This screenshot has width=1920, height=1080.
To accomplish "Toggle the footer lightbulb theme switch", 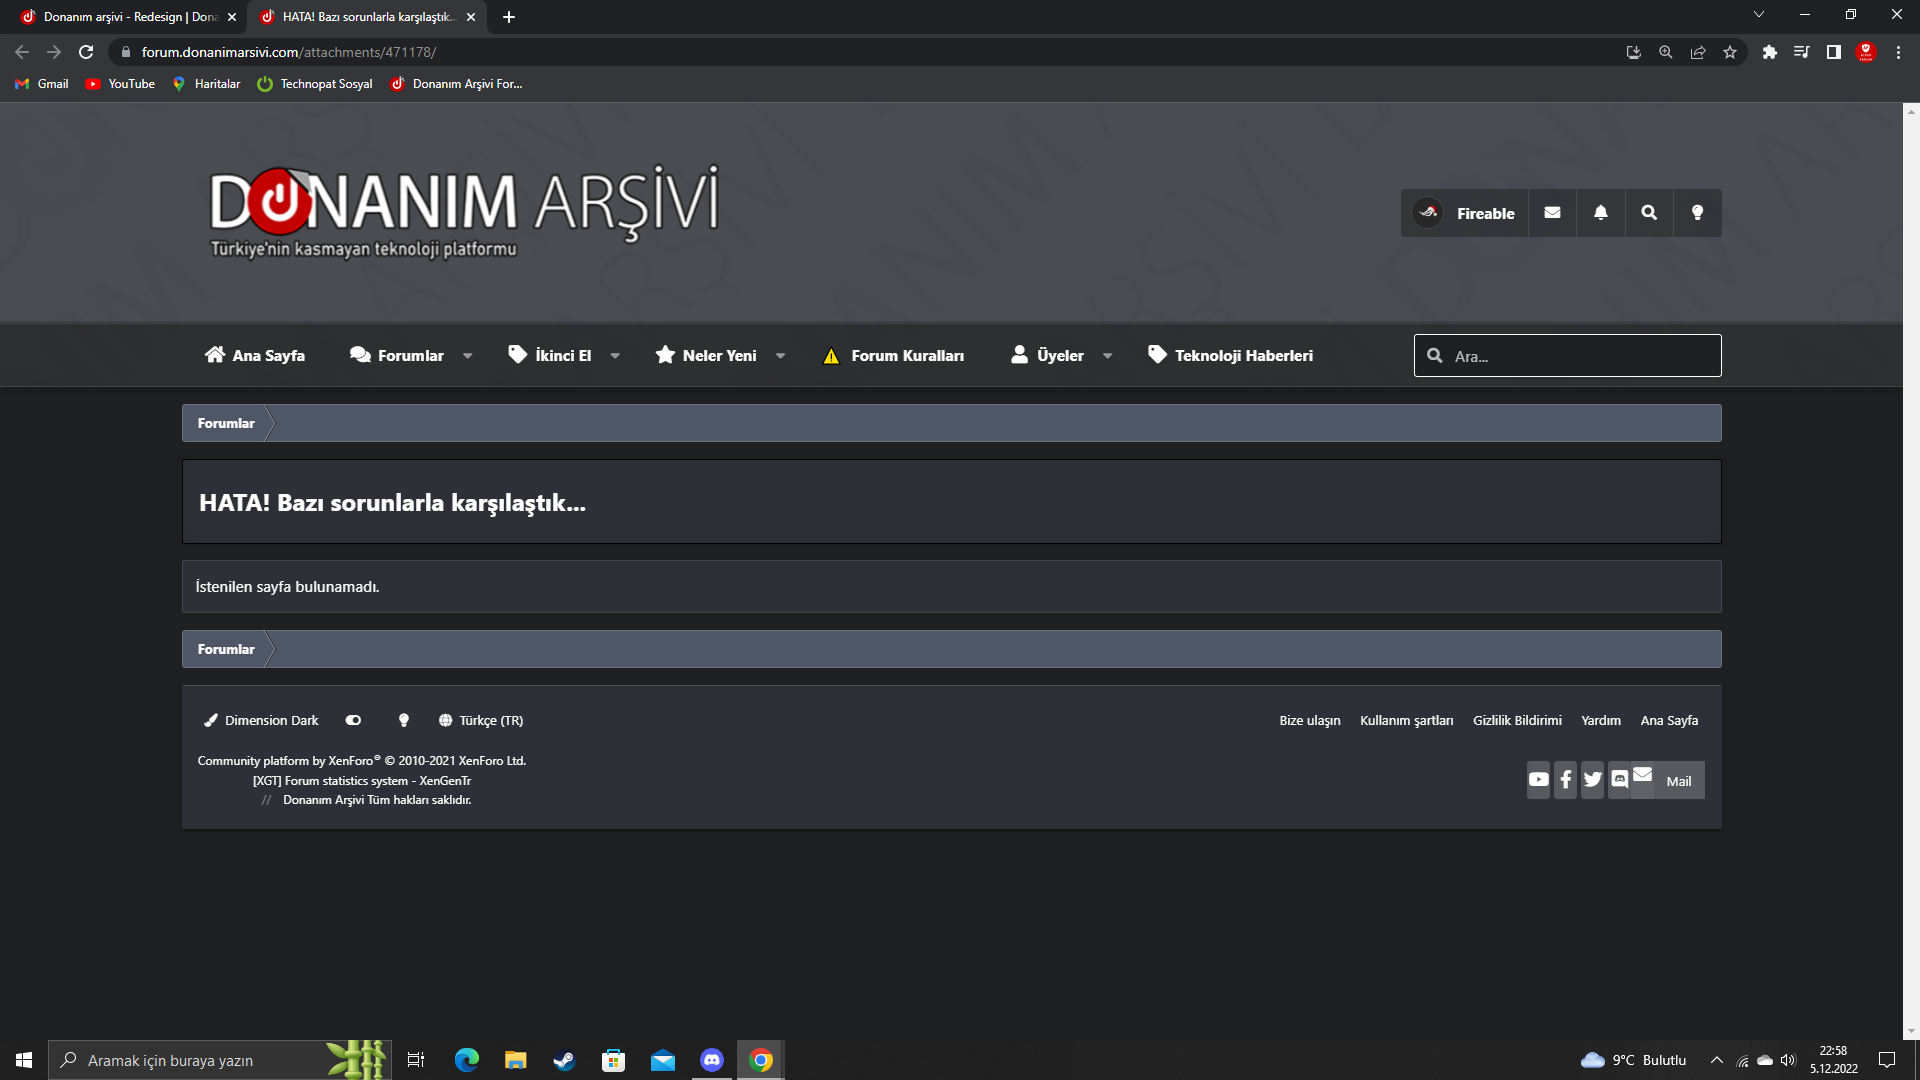I will point(404,720).
